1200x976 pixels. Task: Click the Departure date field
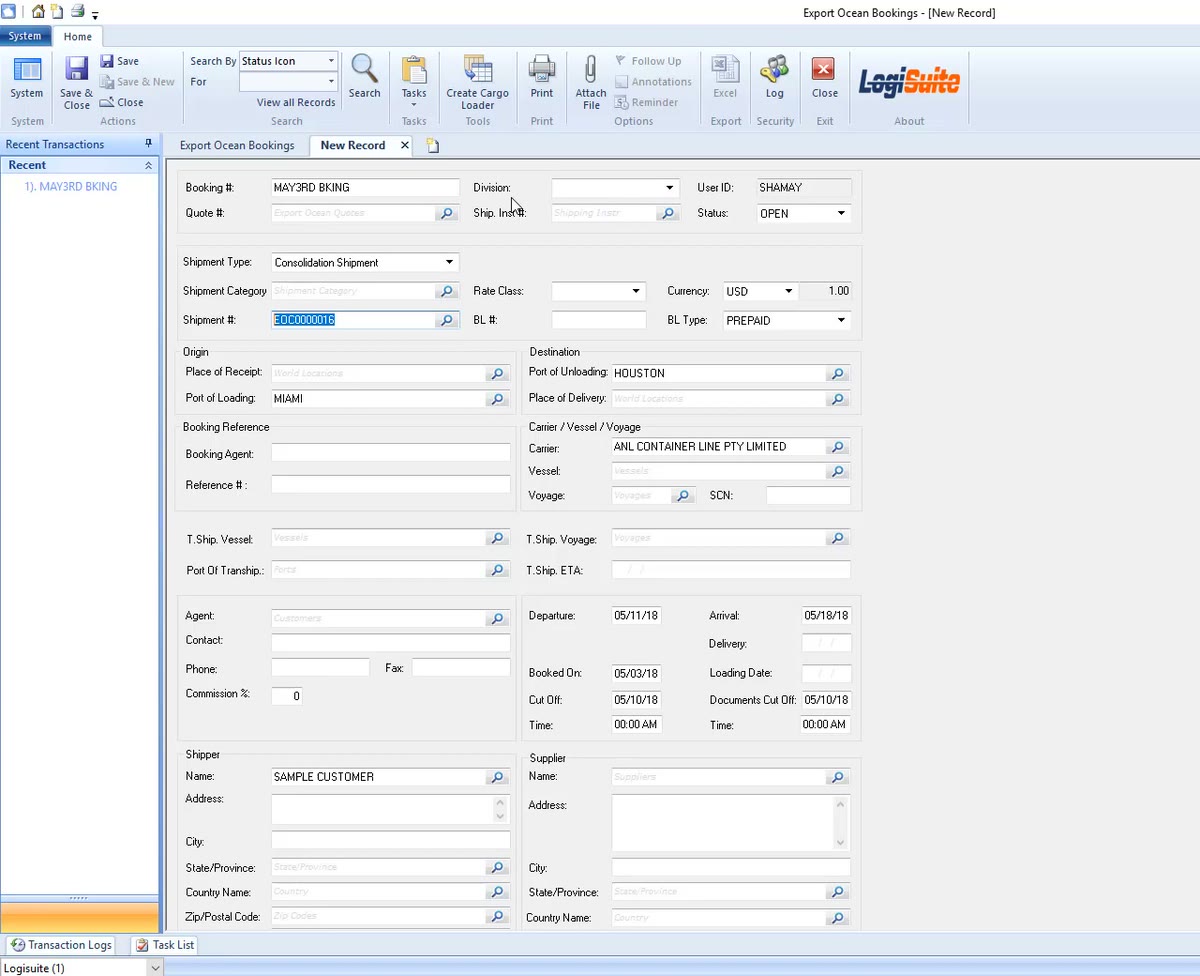(x=636, y=616)
